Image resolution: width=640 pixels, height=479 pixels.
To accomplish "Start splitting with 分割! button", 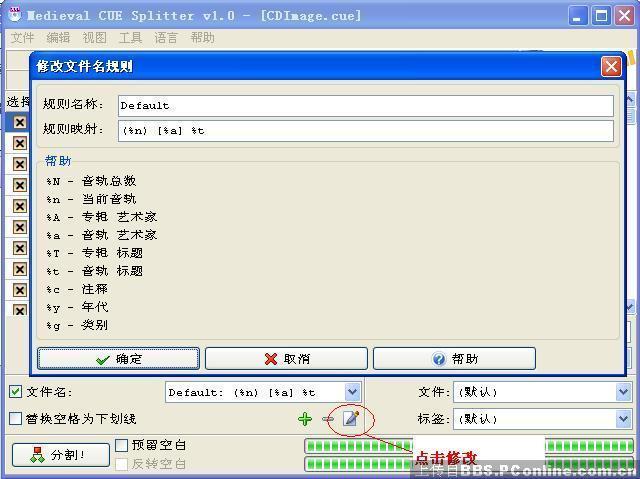I will (61, 455).
